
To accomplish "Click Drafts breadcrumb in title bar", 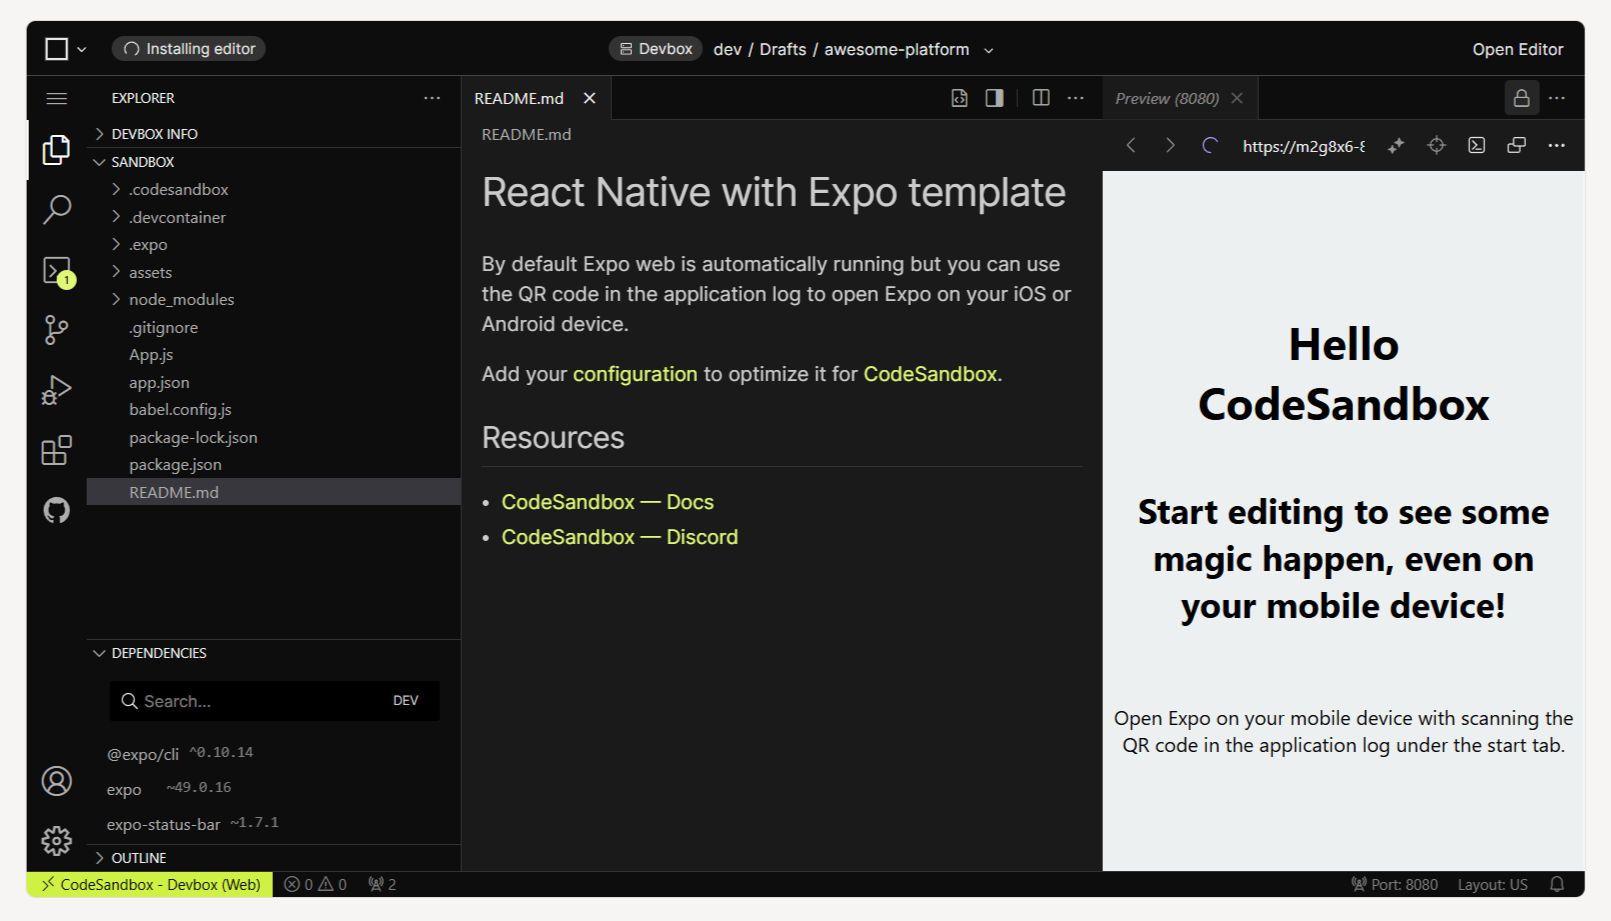I will coord(783,49).
